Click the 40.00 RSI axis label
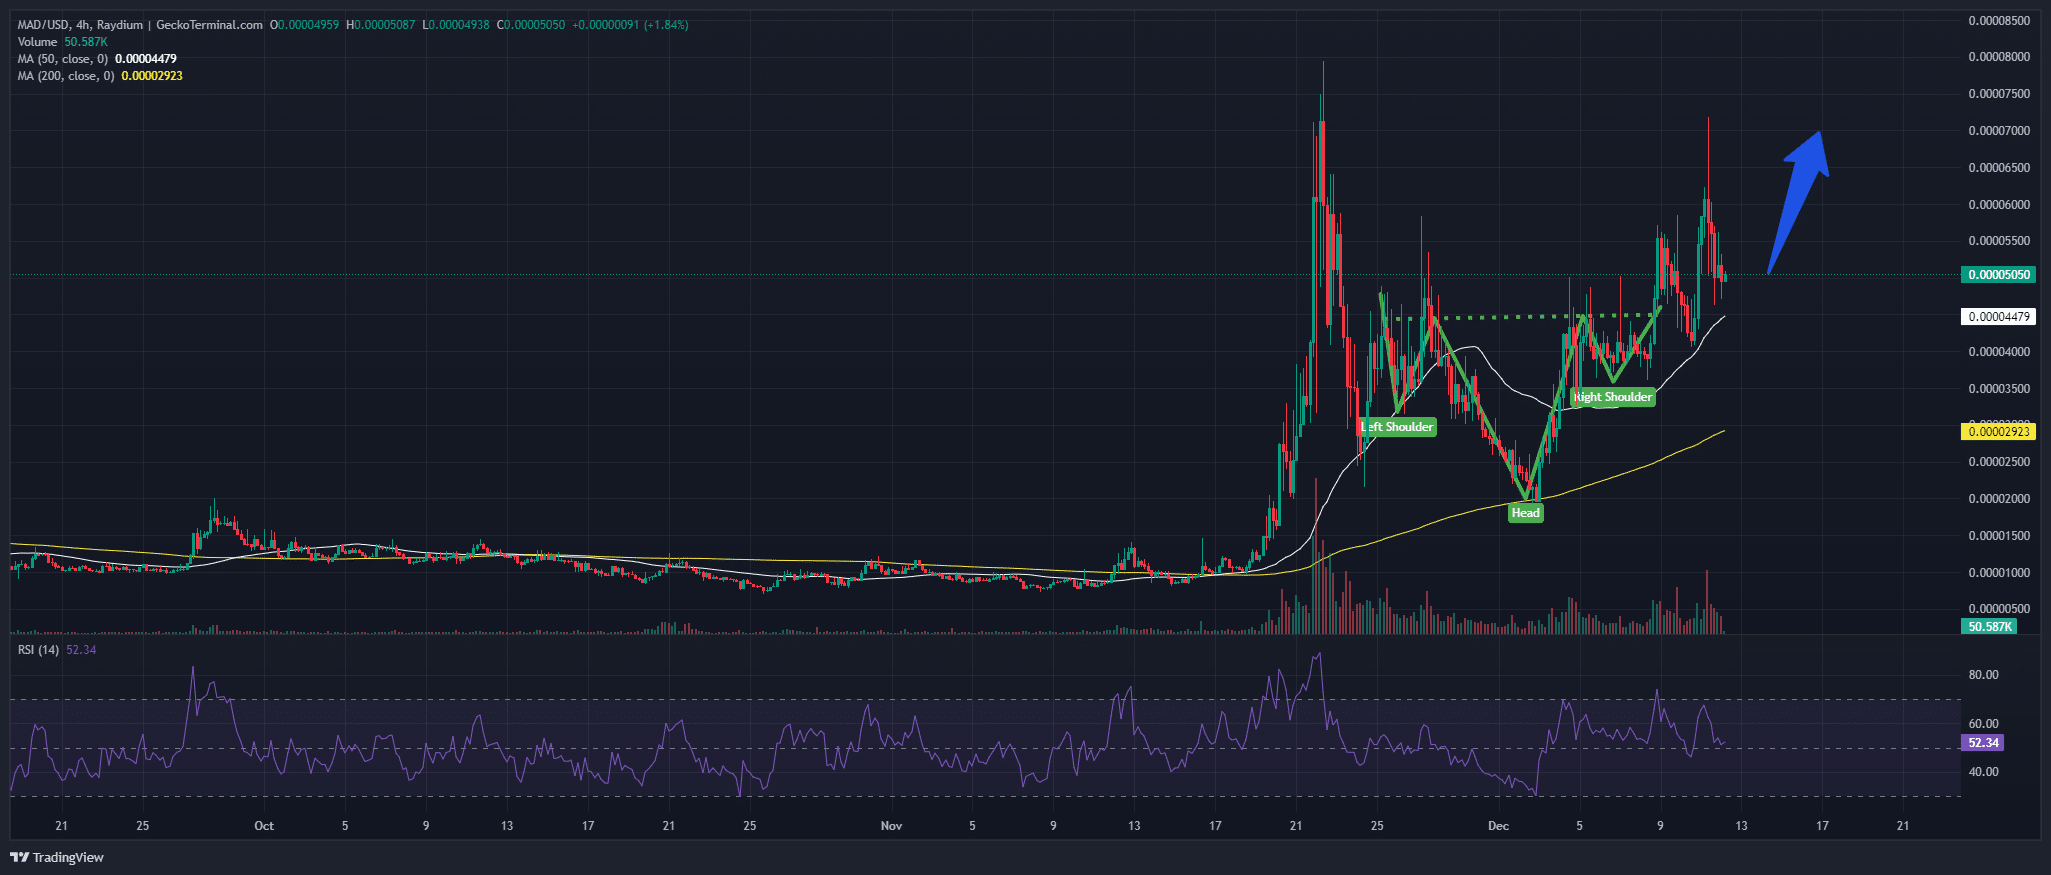 pyautogui.click(x=1983, y=772)
